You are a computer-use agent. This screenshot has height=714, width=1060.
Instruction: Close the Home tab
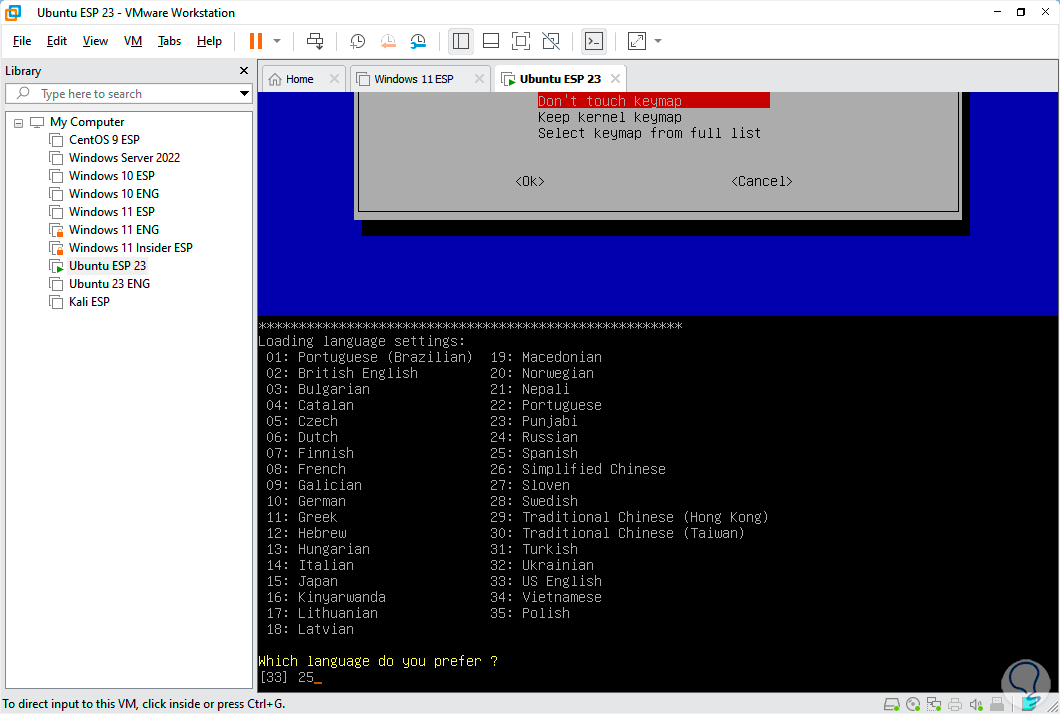(x=334, y=79)
